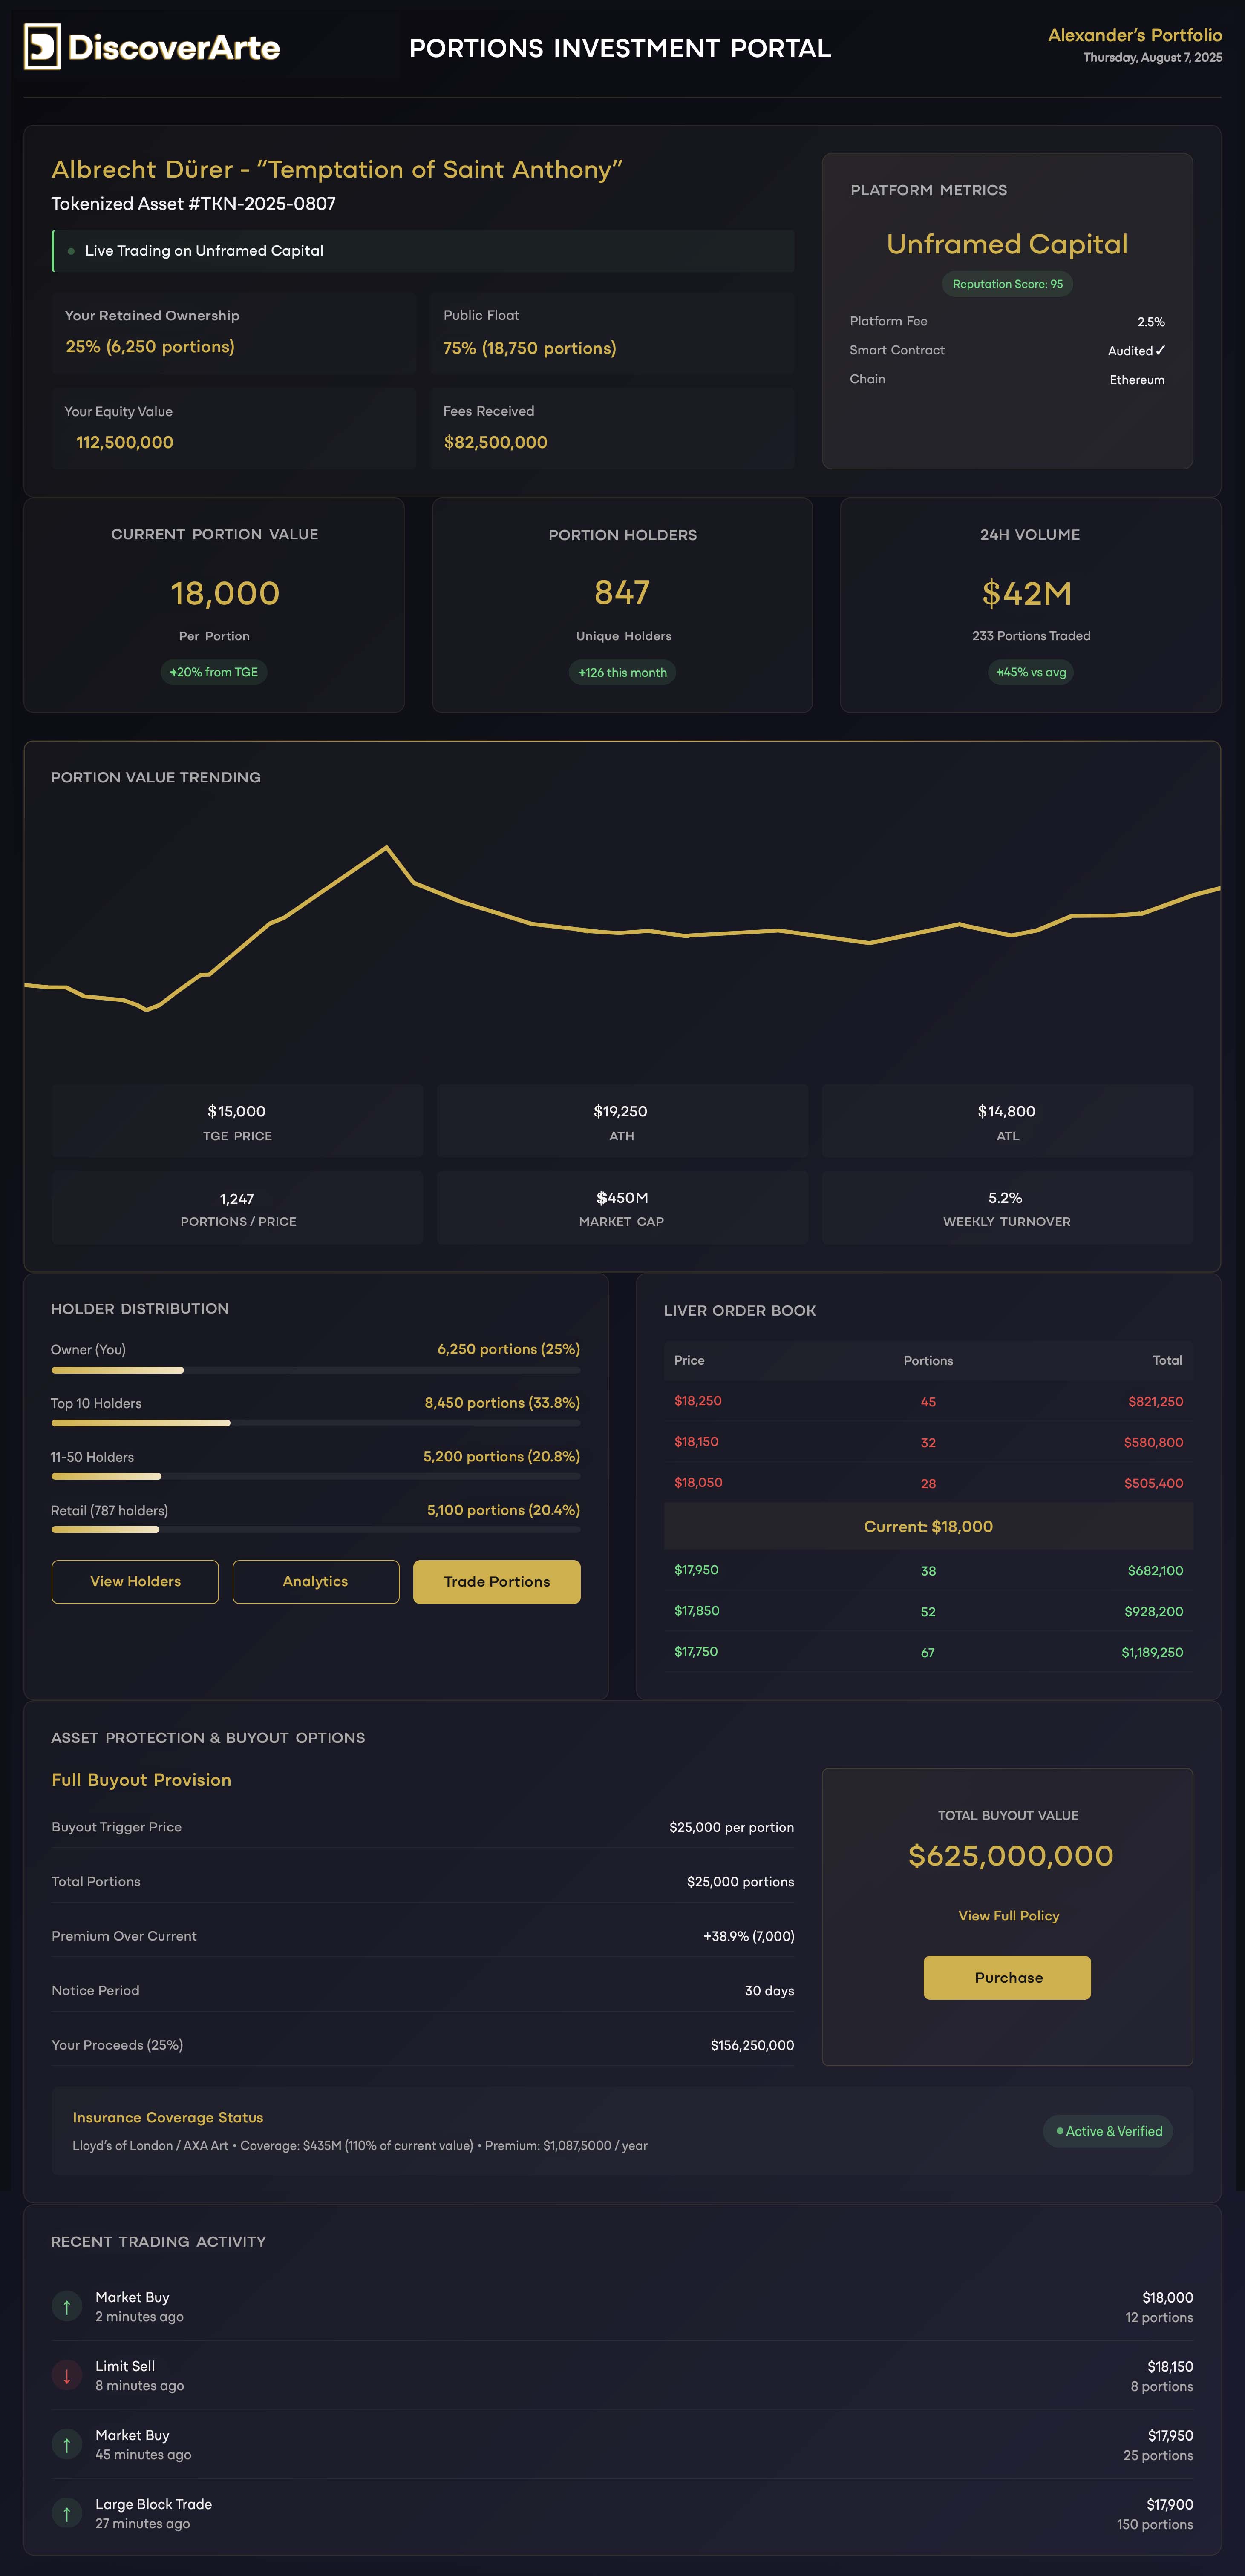Click the Unframed Capital platform name
The image size is (1245, 2576).
tap(1007, 244)
